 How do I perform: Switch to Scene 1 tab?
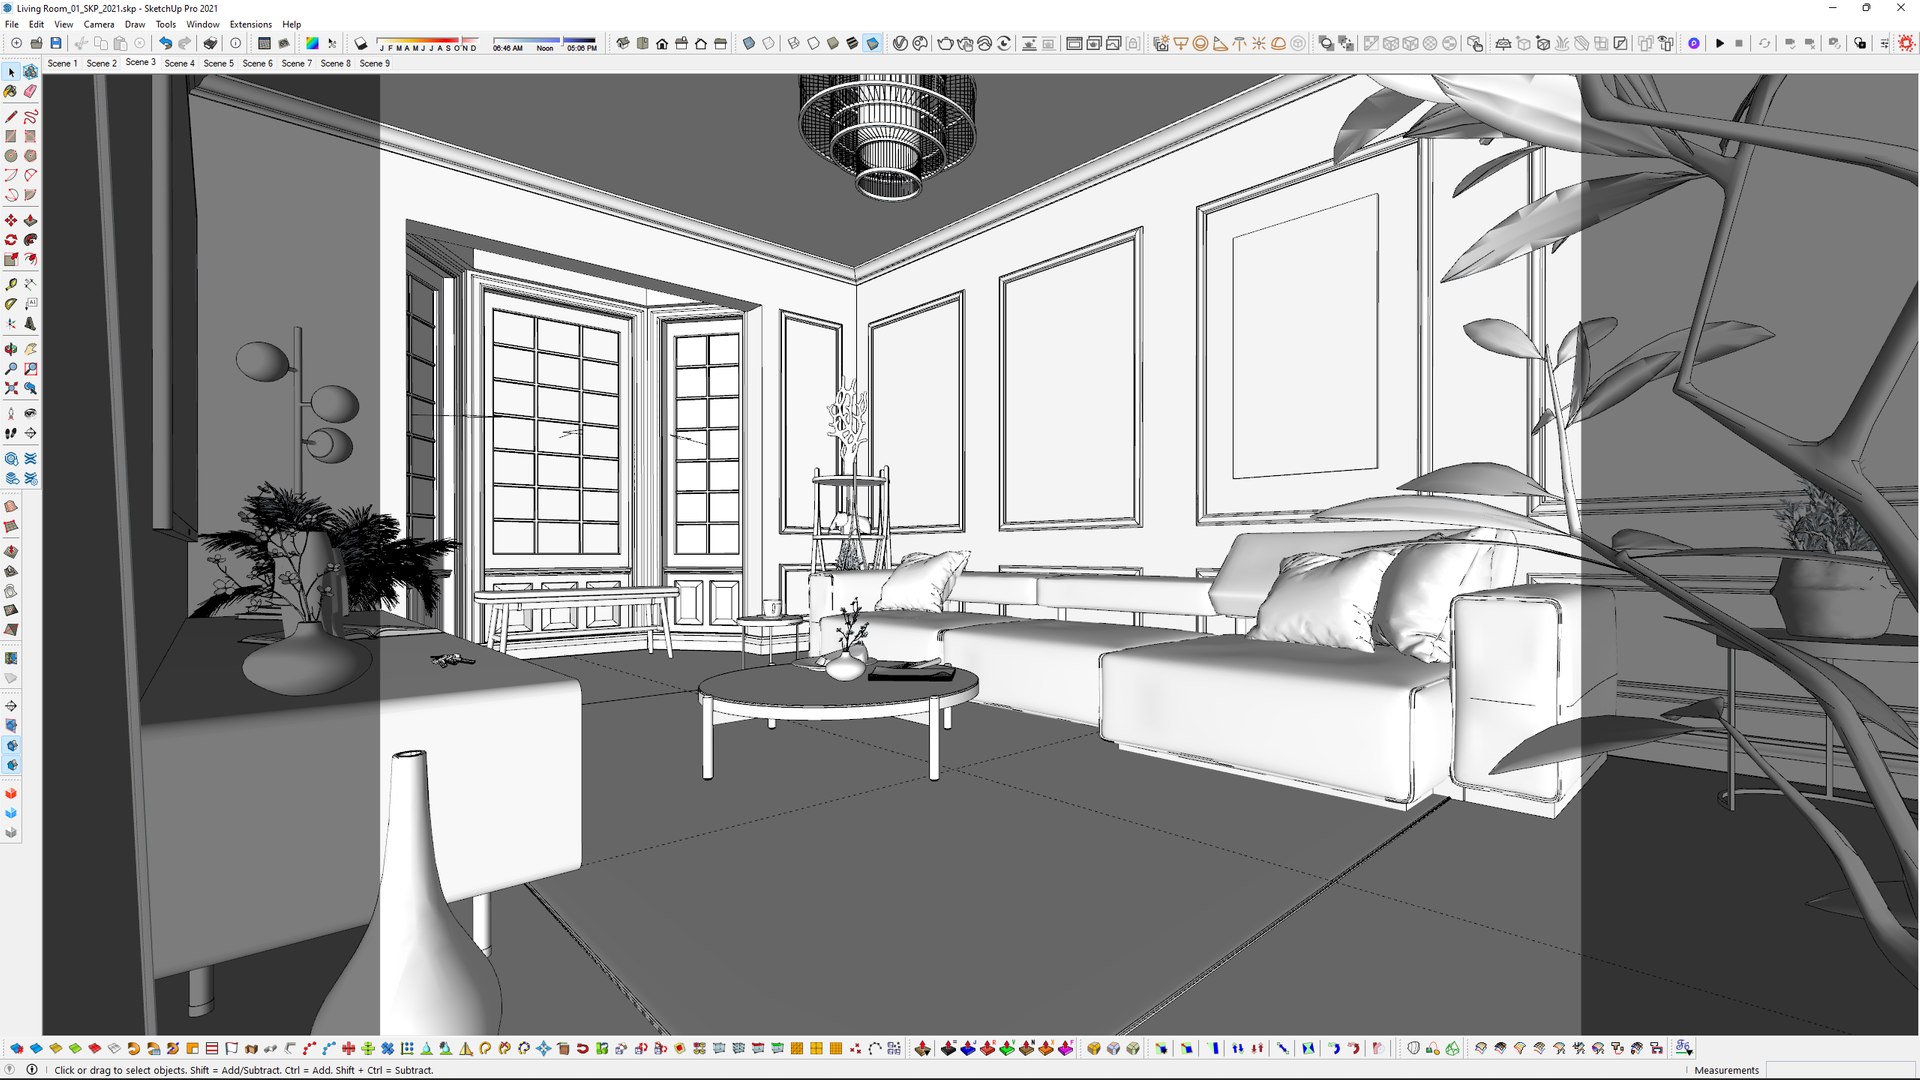62,63
